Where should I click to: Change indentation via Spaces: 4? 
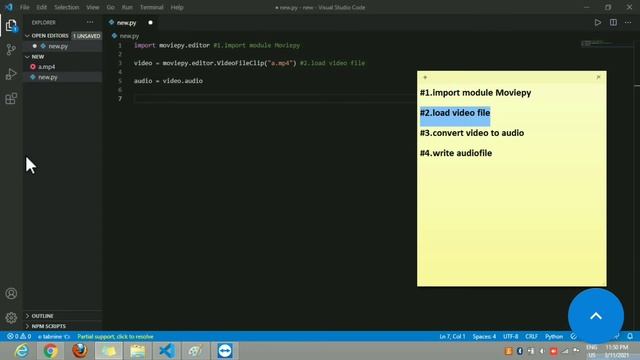point(484,337)
